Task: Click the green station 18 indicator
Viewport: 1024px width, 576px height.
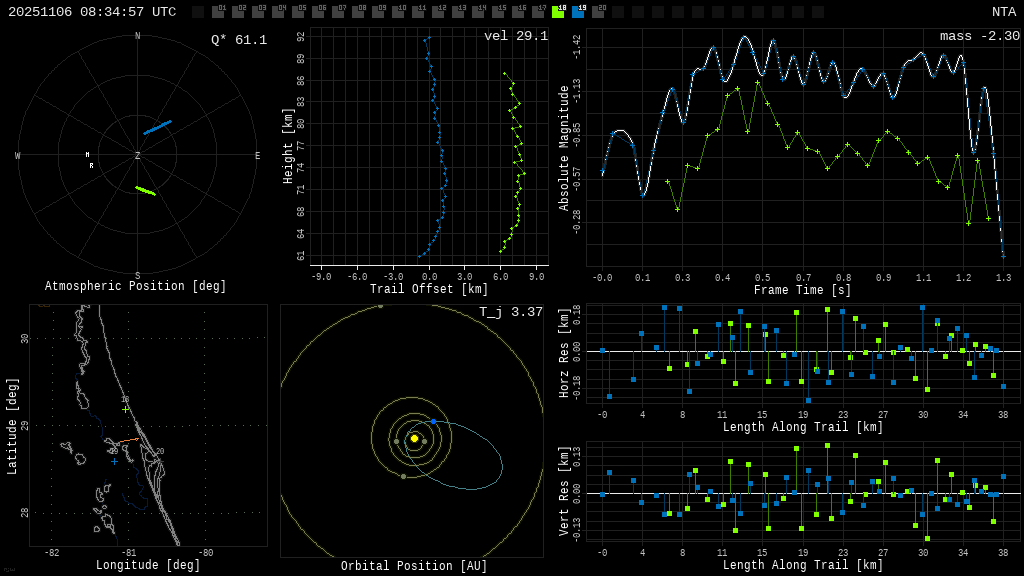Action: (x=558, y=12)
